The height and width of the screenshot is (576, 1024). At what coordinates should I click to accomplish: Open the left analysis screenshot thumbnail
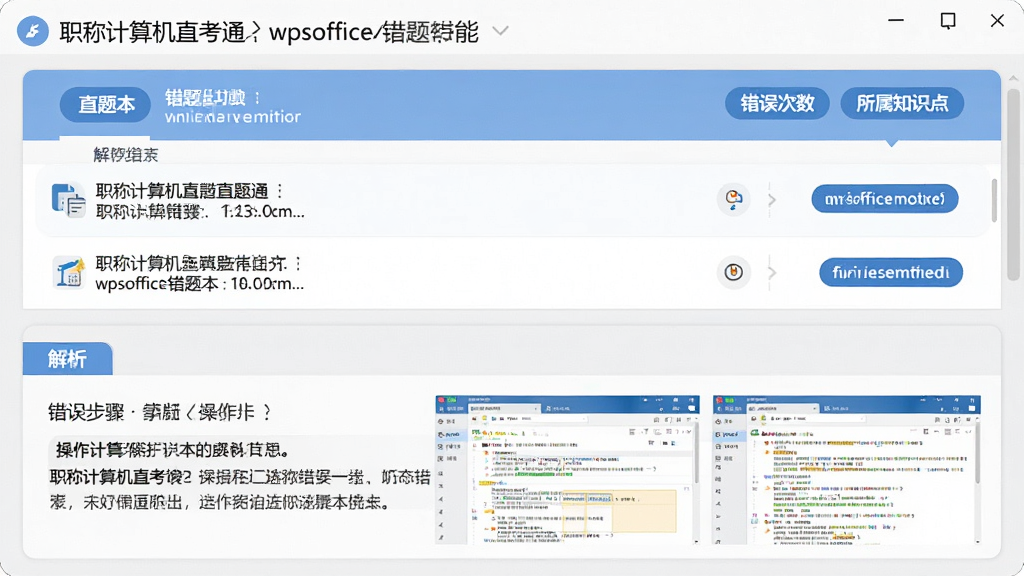(x=568, y=470)
